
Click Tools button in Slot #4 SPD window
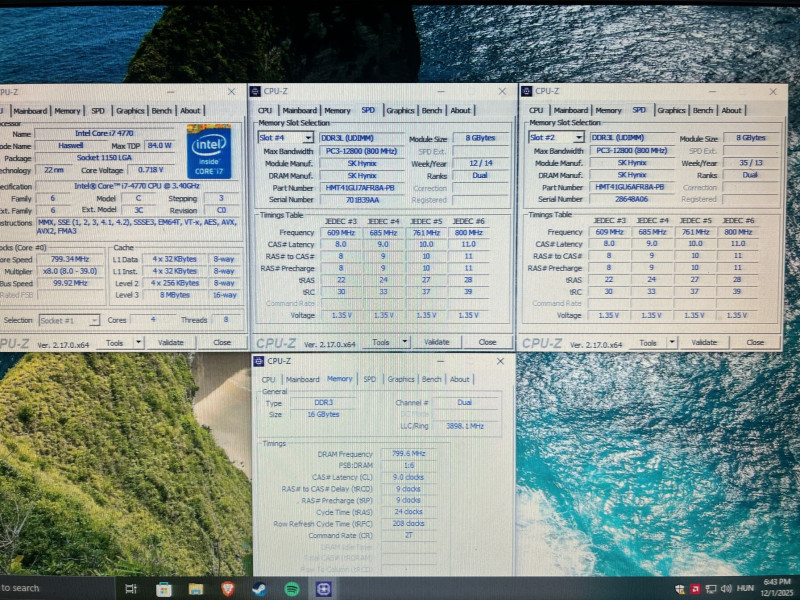click(381, 342)
